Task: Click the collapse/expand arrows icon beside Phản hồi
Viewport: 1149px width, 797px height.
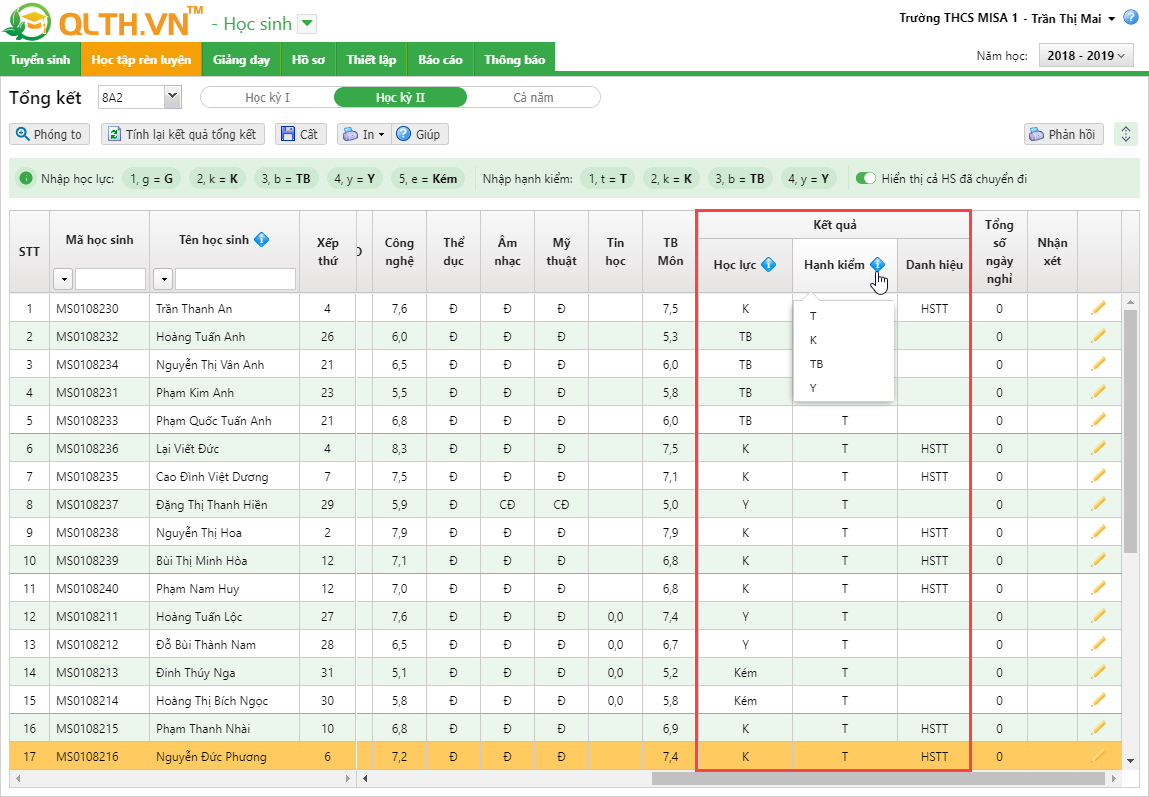Action: (1126, 134)
